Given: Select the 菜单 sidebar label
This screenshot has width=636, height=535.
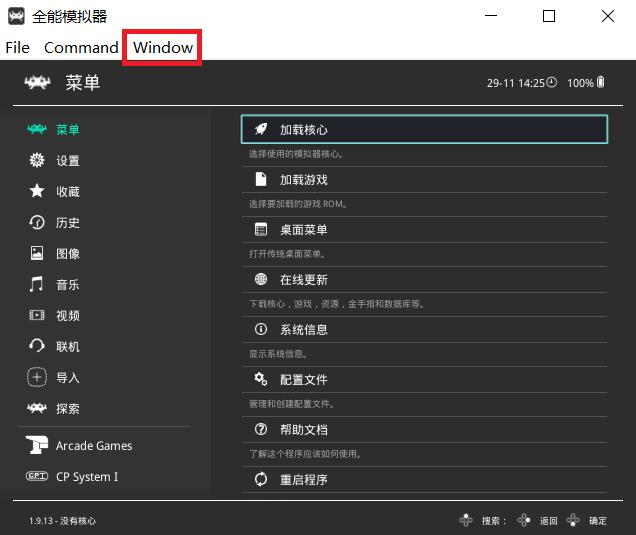Looking at the screenshot, I should (x=68, y=130).
